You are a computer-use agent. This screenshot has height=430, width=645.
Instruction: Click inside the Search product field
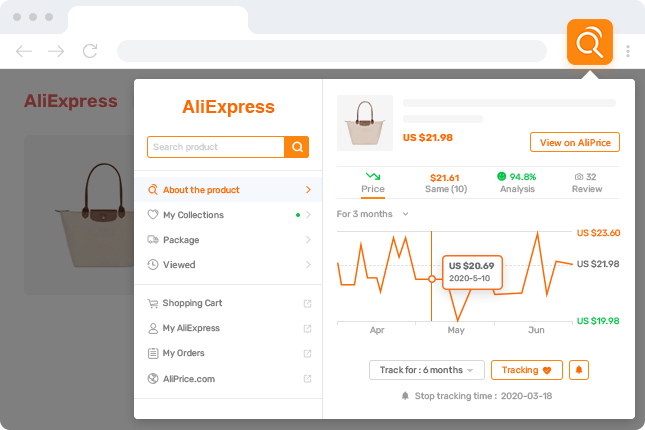click(216, 147)
